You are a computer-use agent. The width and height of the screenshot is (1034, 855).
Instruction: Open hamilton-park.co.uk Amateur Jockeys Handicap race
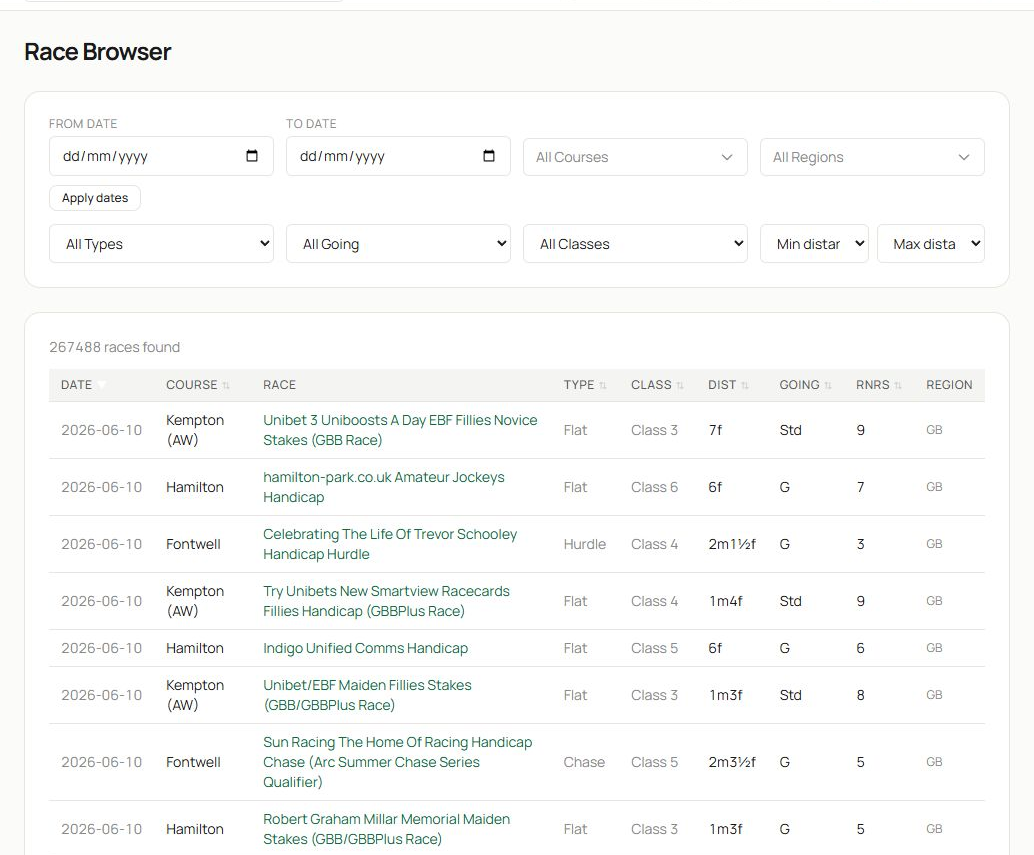coord(383,487)
